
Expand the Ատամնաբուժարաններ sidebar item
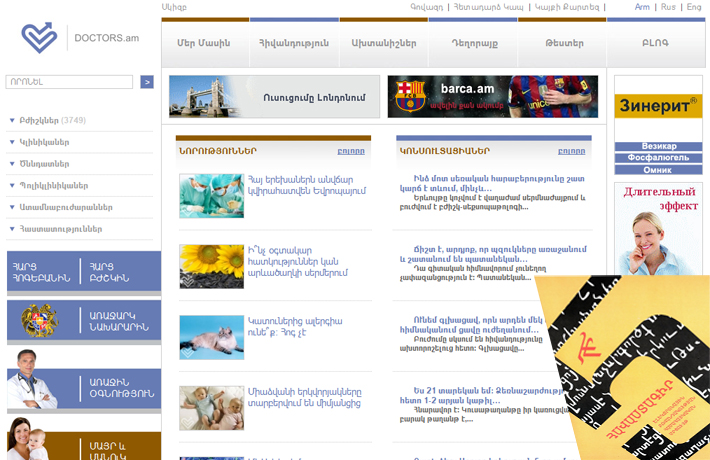pyautogui.click(x=66, y=207)
